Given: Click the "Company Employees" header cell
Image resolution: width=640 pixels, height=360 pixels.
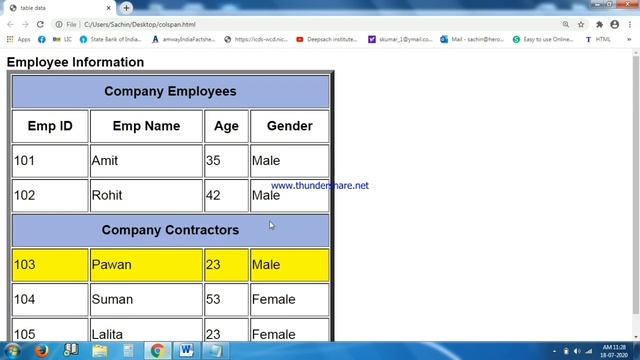Looking at the screenshot, I should tap(170, 91).
